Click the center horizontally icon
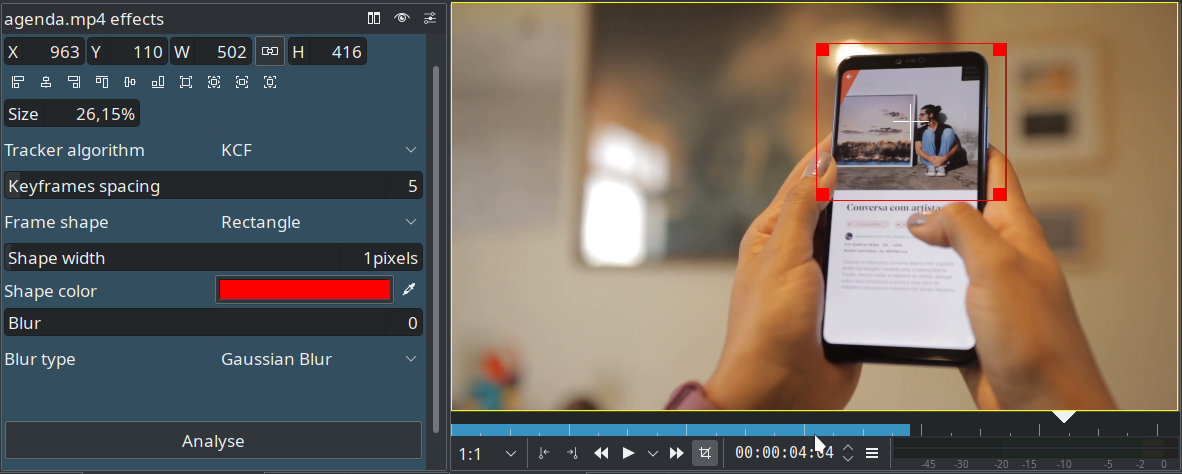1182x474 pixels. click(46, 82)
